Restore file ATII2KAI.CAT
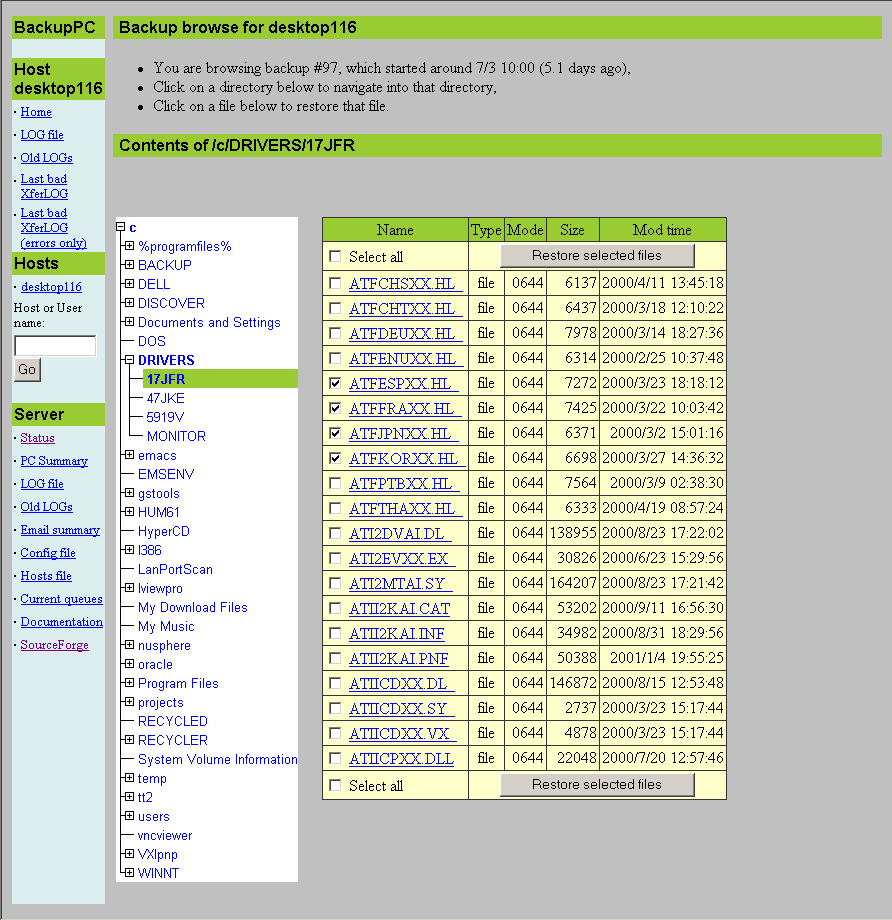 [399, 608]
